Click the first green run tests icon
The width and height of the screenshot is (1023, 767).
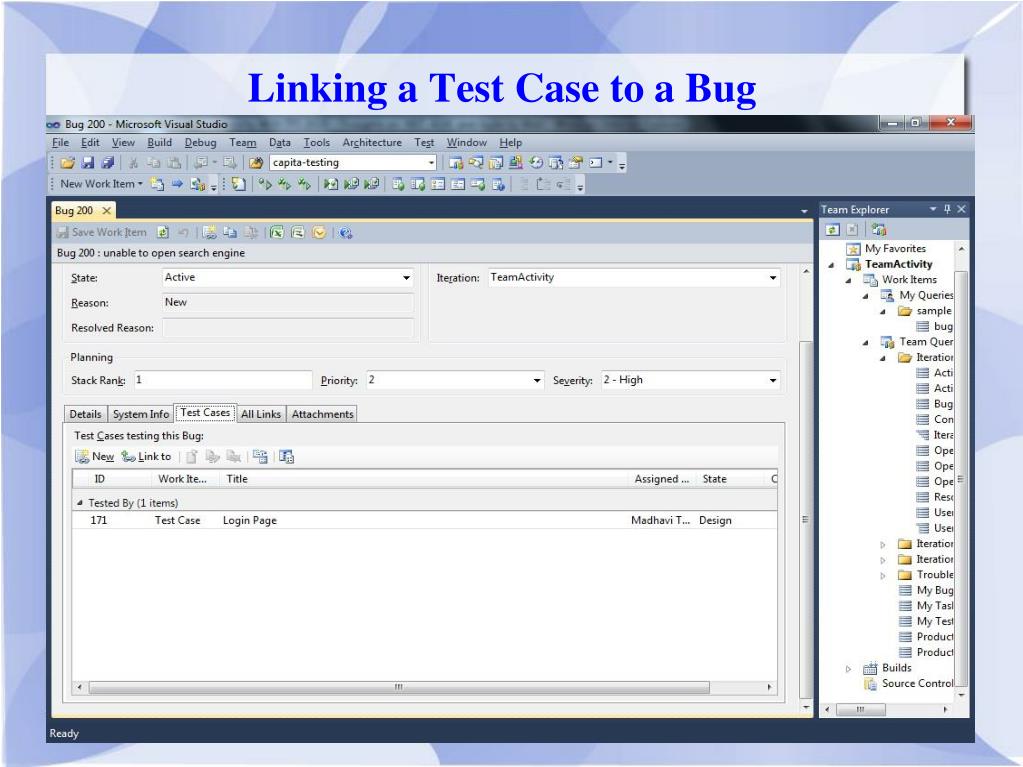coord(264,185)
